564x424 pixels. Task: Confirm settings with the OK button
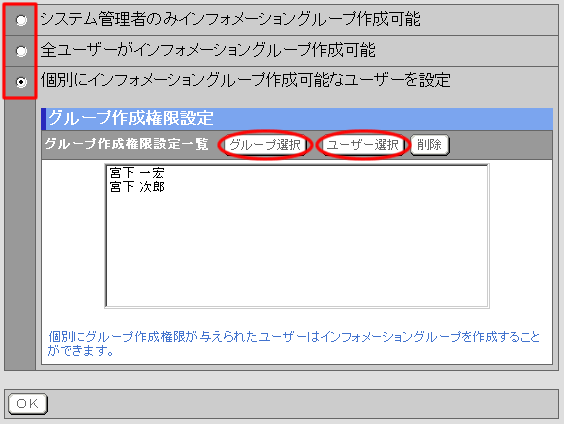click(28, 404)
